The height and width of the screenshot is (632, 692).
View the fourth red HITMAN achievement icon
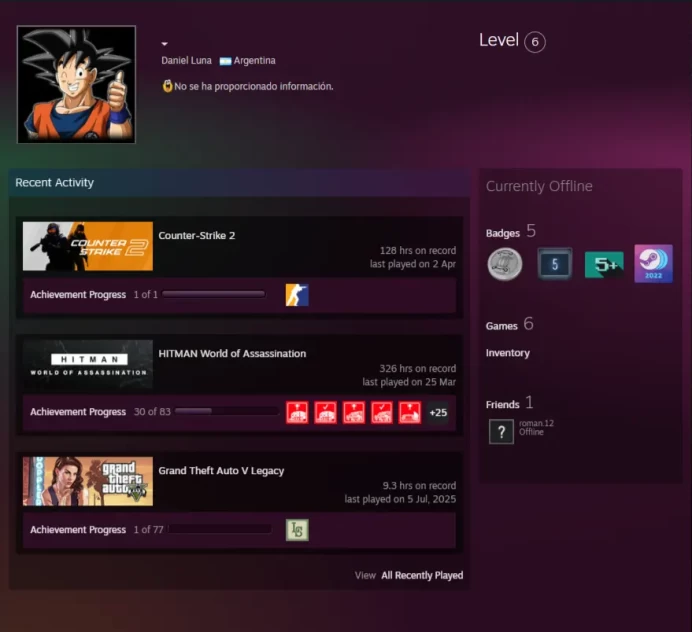point(382,413)
